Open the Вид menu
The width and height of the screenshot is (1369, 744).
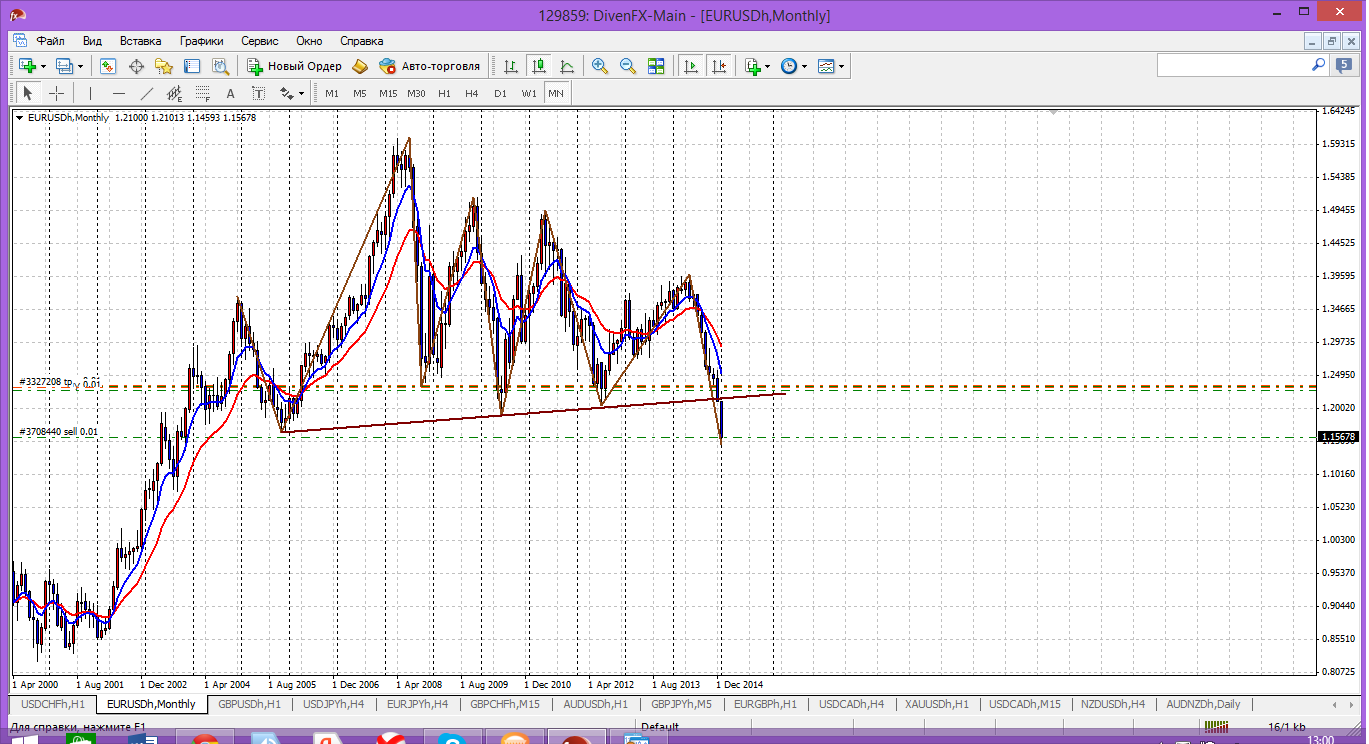click(92, 41)
